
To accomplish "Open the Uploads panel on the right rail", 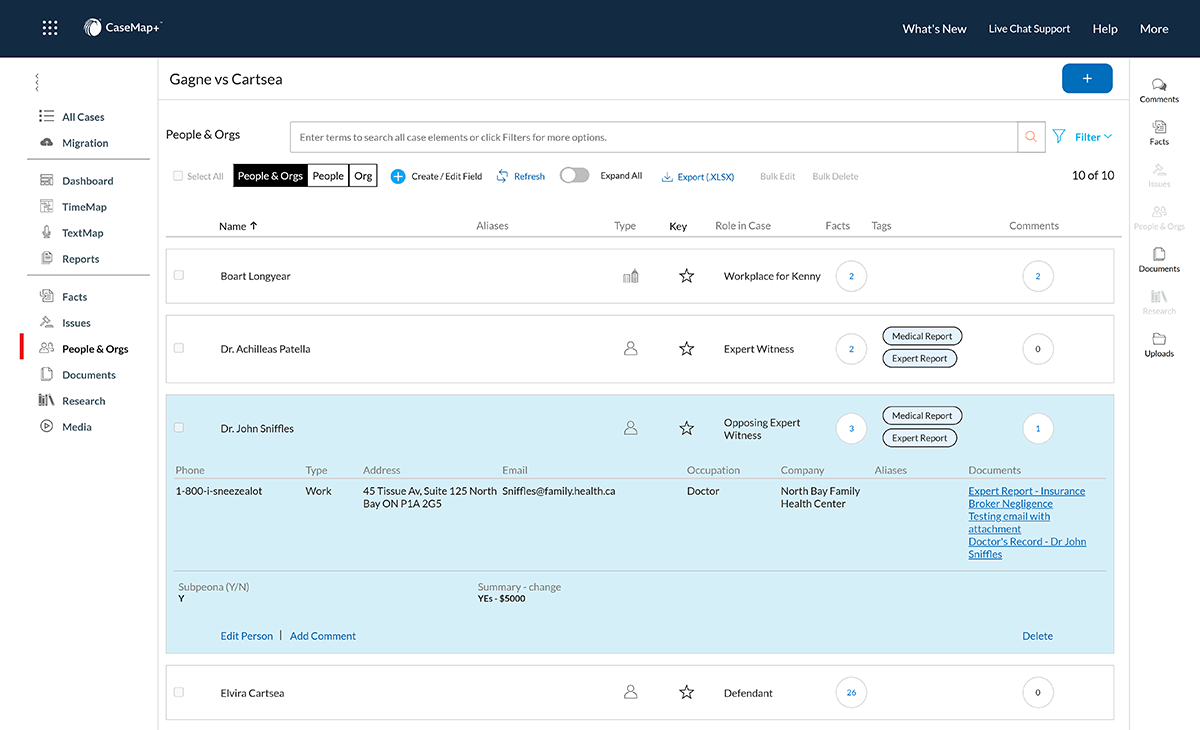I will coord(1158,345).
